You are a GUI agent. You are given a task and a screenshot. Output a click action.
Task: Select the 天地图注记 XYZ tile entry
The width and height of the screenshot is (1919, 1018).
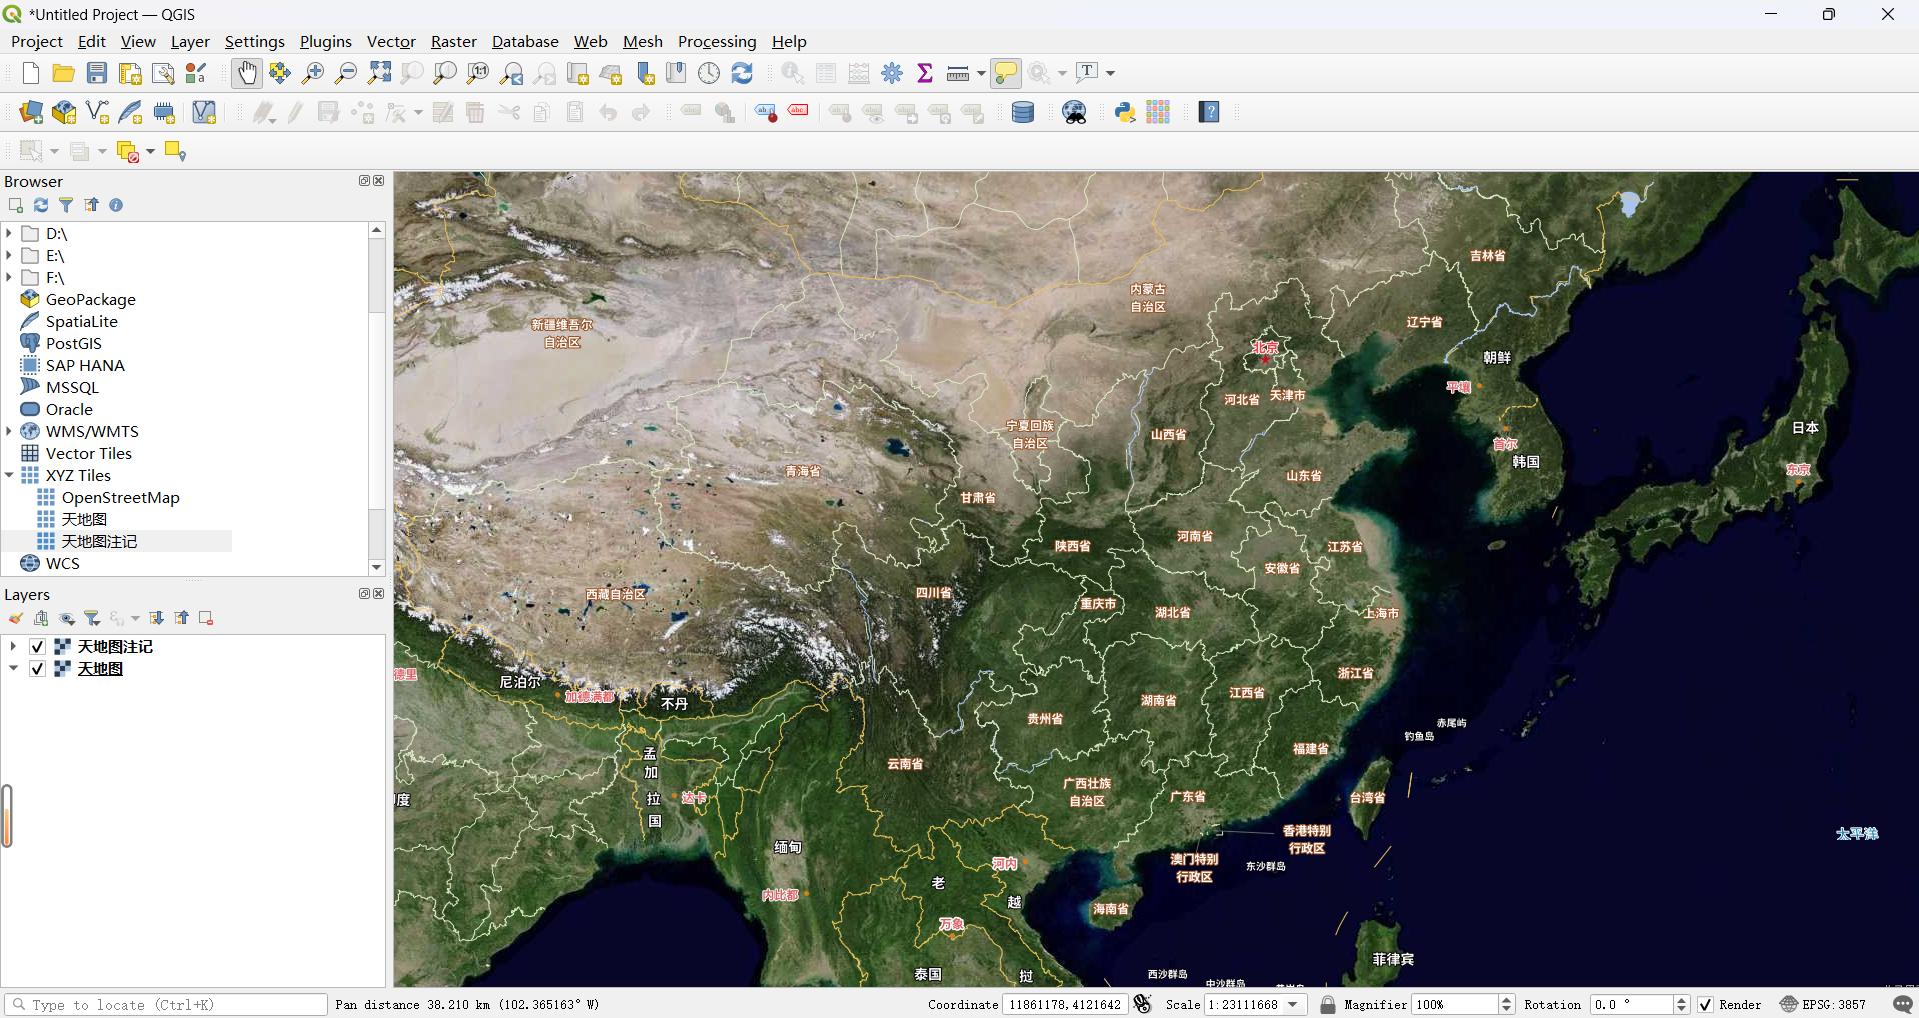point(99,541)
